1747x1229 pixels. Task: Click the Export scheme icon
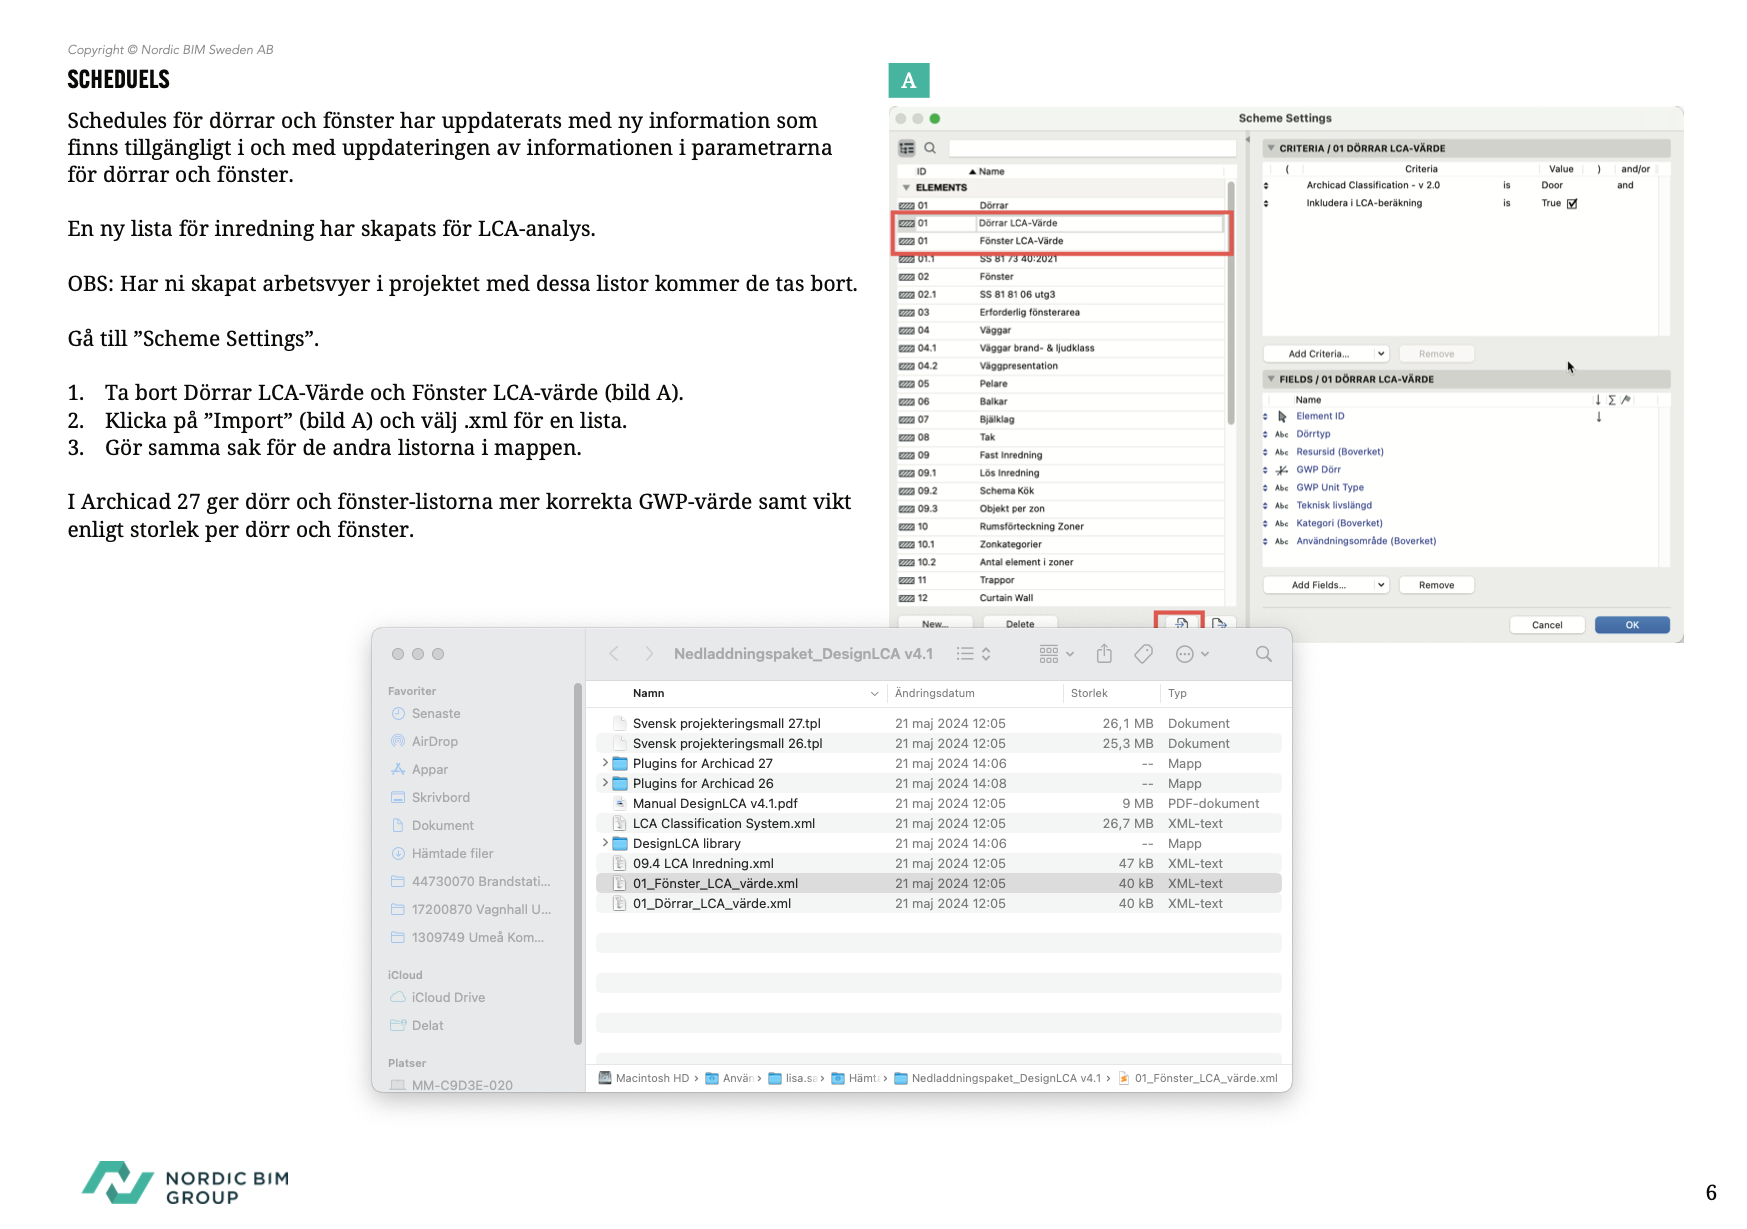1218,623
